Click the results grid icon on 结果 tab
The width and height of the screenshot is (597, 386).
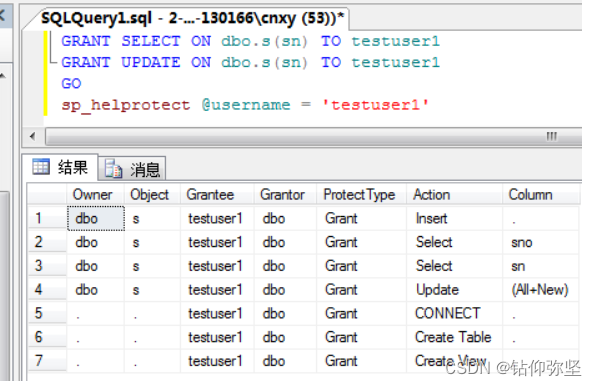pyautogui.click(x=41, y=167)
